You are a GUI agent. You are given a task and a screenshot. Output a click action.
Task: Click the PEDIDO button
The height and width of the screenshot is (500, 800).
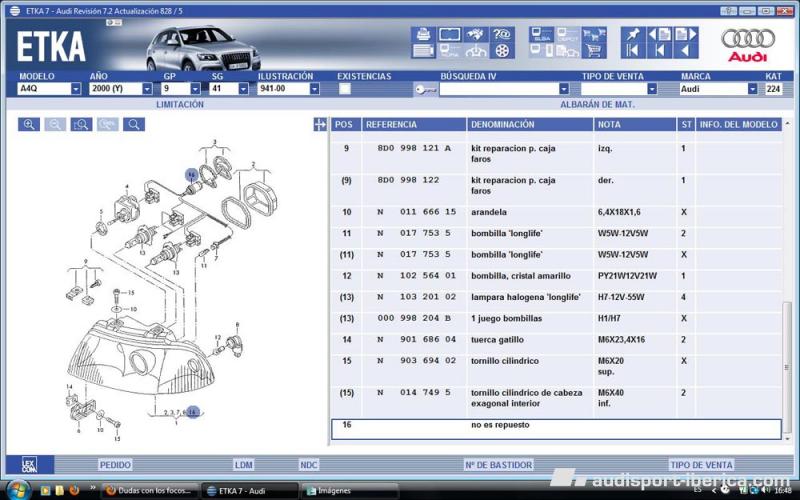pos(115,465)
